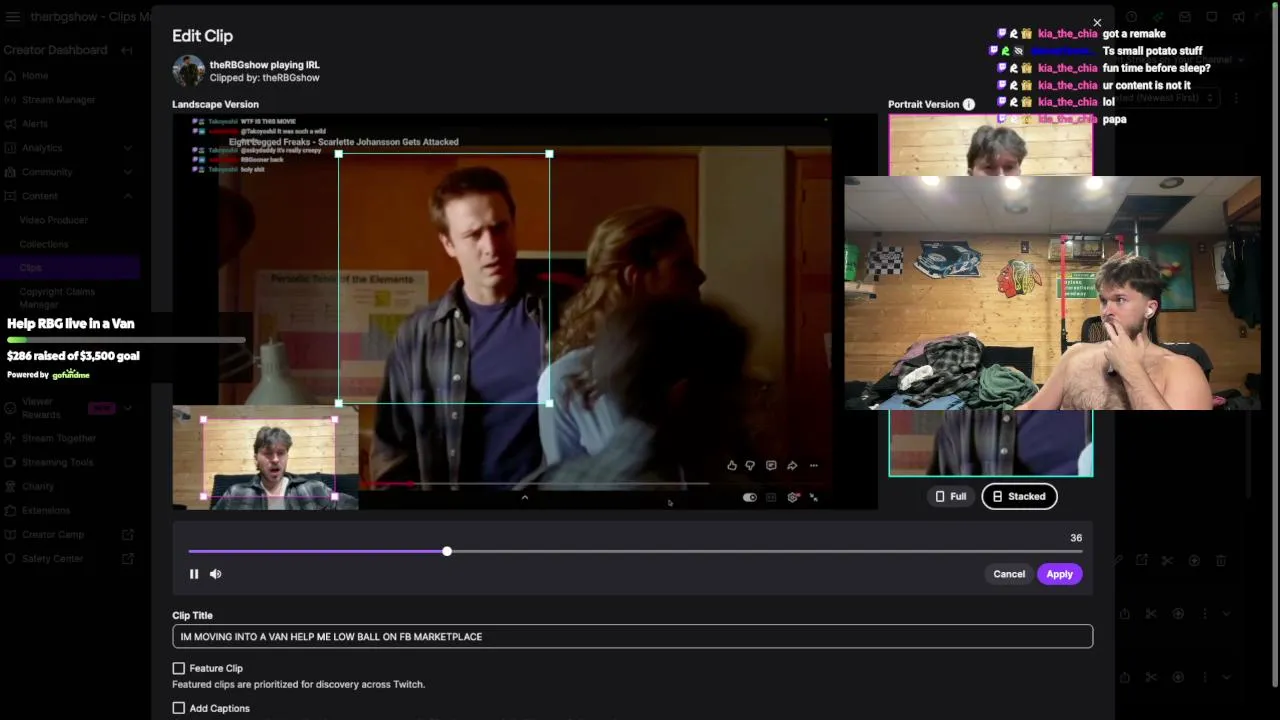The image size is (1280, 720).
Task: Open the comment icon in the video
Action: click(x=771, y=465)
